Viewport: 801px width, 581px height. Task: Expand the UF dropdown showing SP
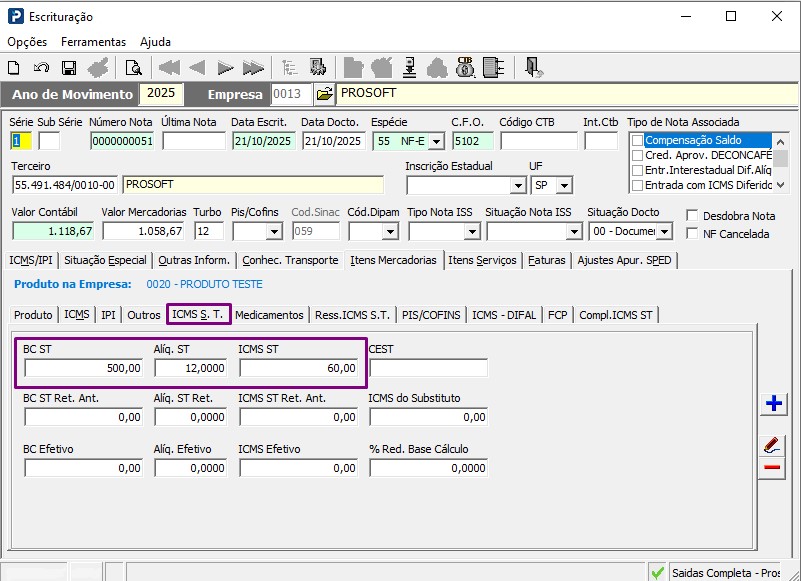(x=565, y=186)
